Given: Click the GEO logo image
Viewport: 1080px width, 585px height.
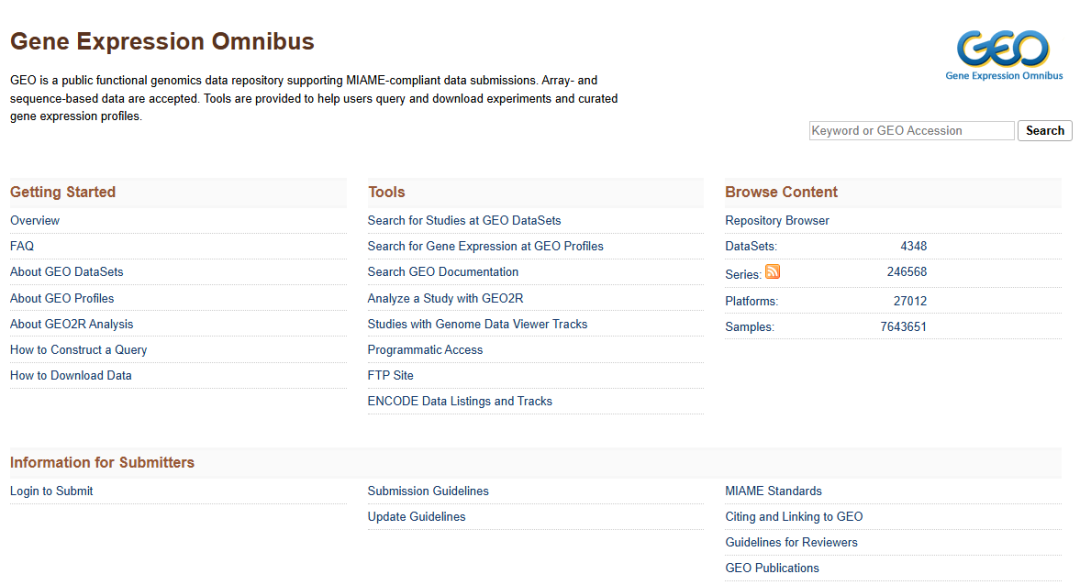Looking at the screenshot, I should (x=1004, y=55).
